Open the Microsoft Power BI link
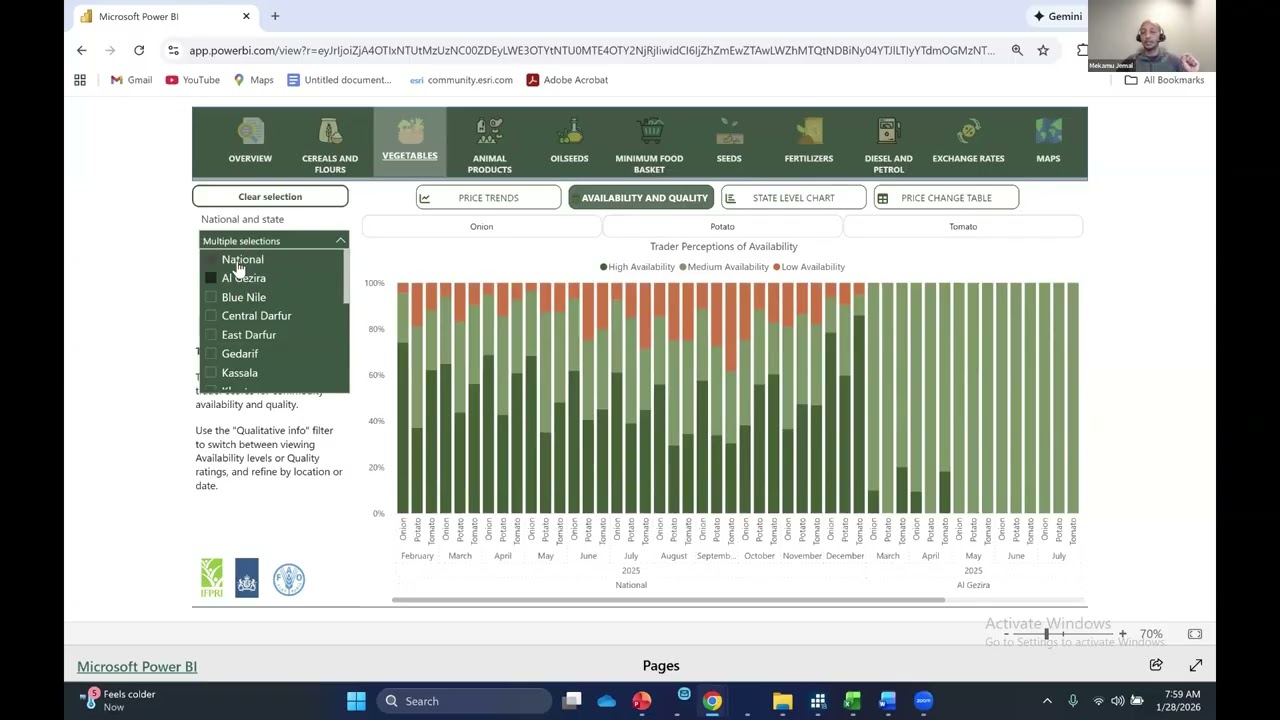 point(137,666)
